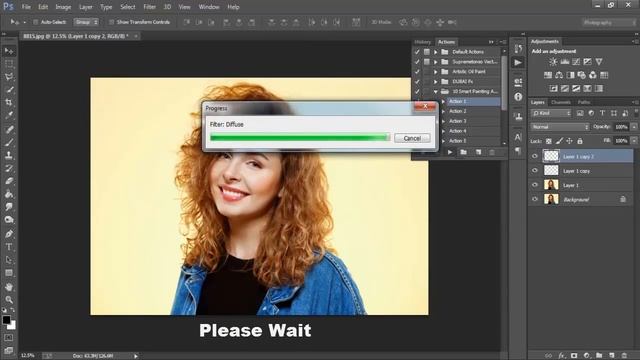
Task: Click the Vibrance adjustment icon
Action: coord(599,62)
